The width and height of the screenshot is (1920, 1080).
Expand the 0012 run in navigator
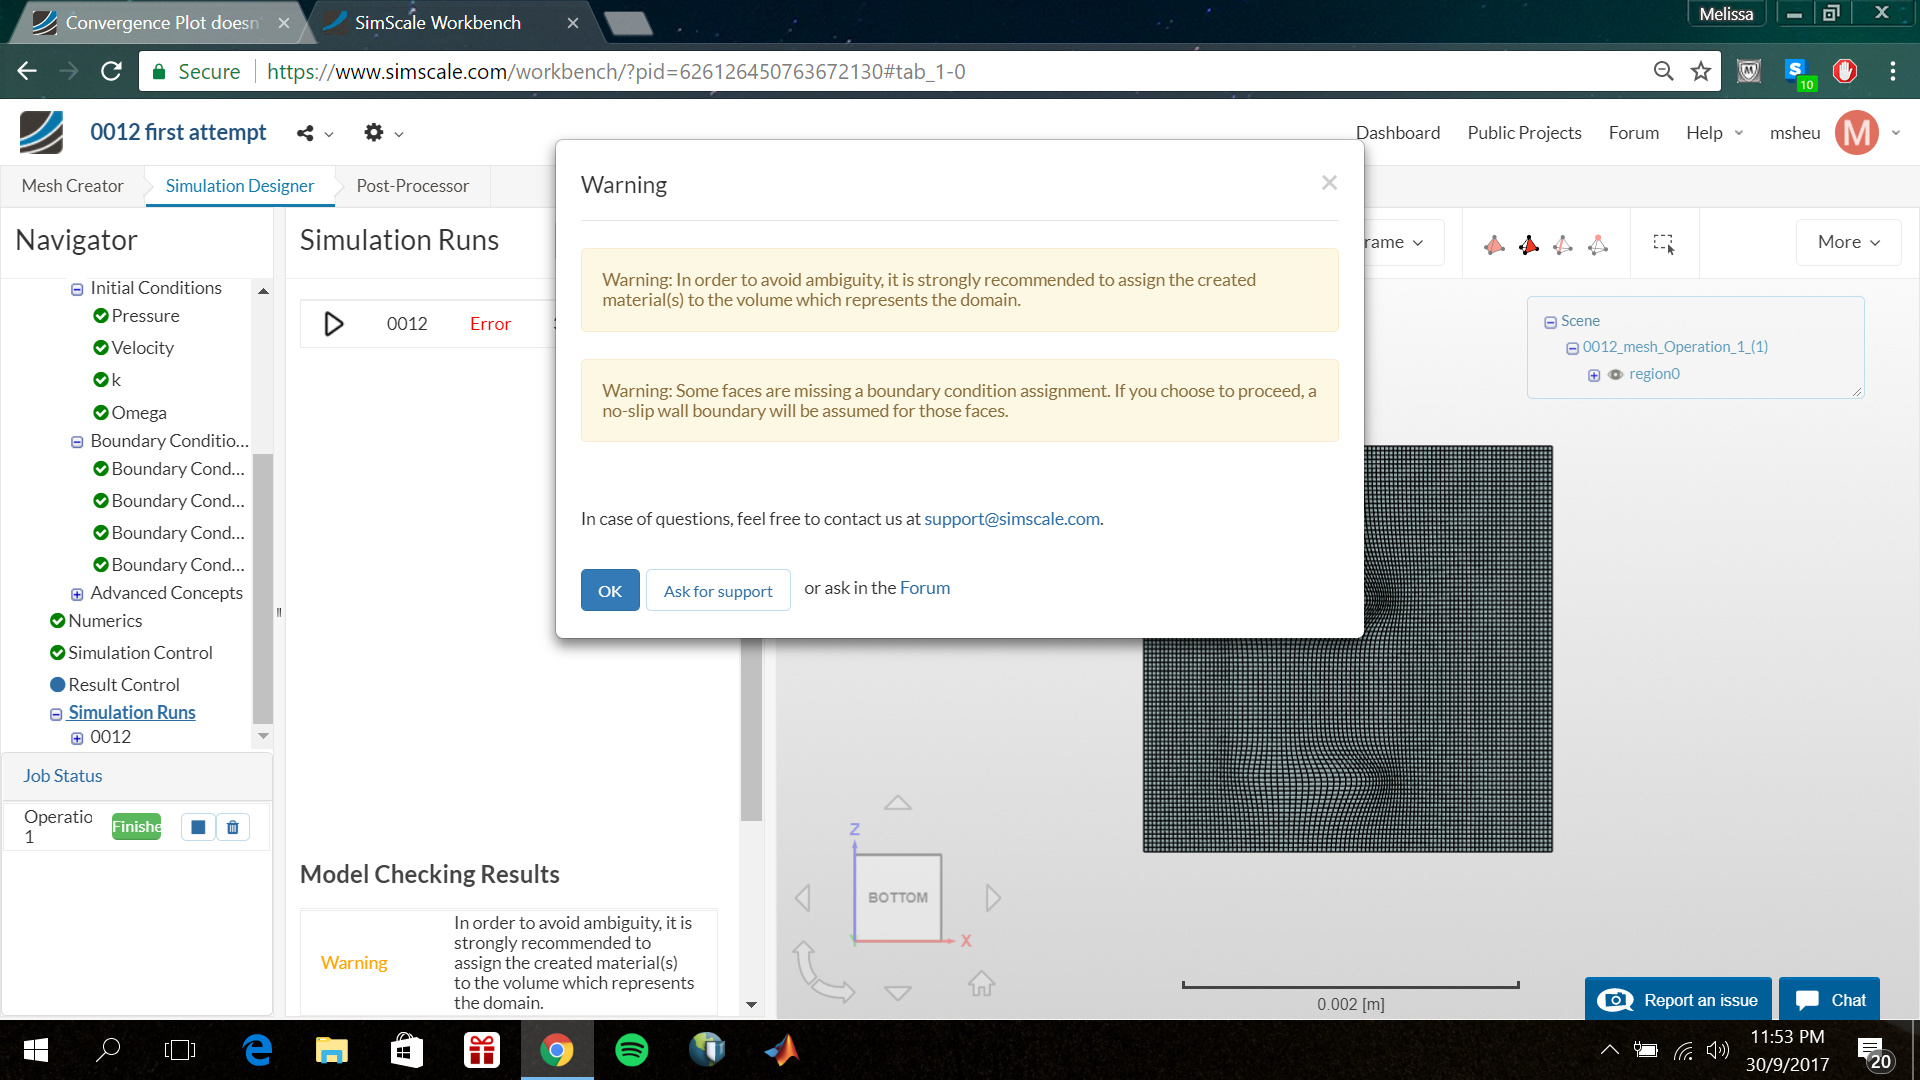[x=77, y=738]
